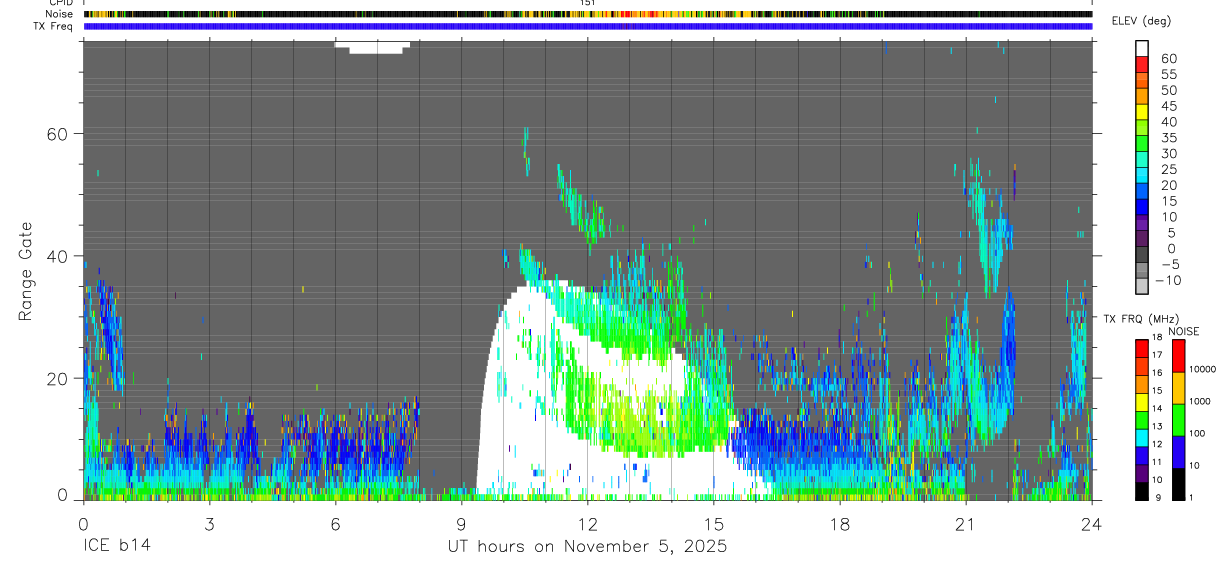Click the '25' value on ELEV scale
The width and height of the screenshot is (1228, 567).
[1168, 169]
